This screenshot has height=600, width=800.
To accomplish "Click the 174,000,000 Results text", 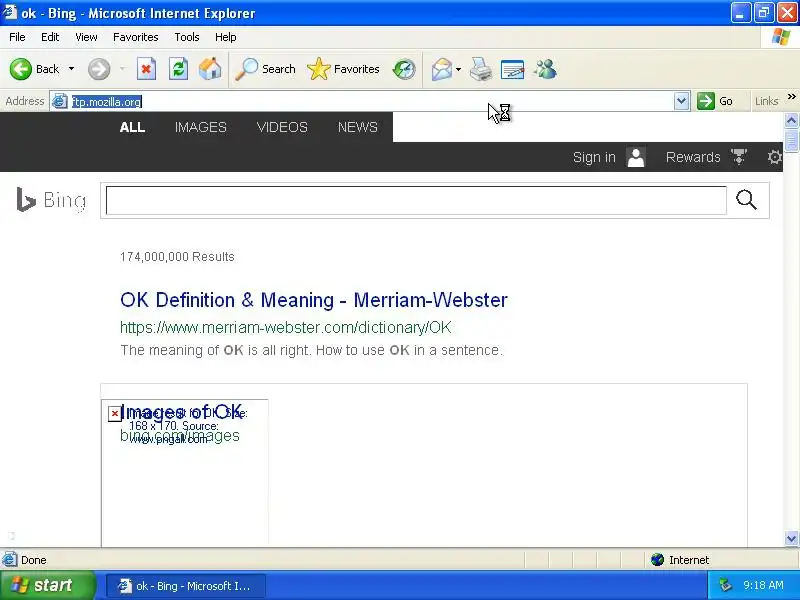I will coord(177,257).
